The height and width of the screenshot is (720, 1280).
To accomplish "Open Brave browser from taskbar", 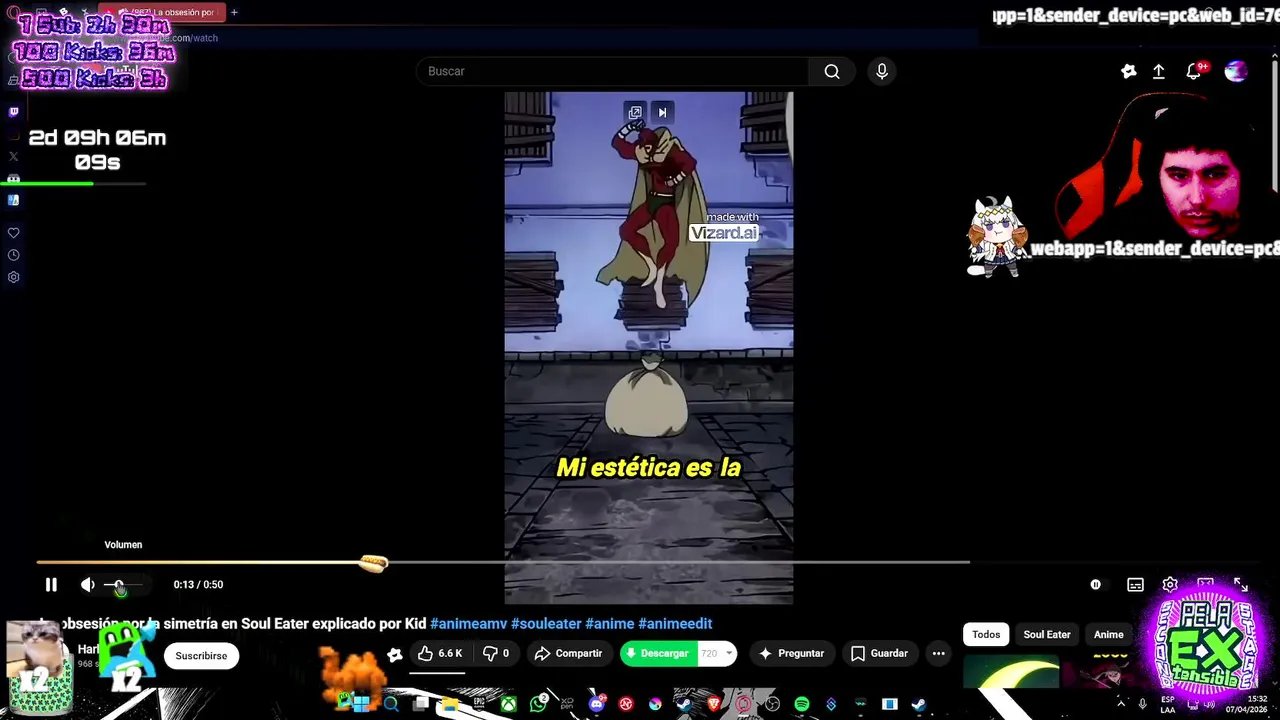I will (714, 704).
